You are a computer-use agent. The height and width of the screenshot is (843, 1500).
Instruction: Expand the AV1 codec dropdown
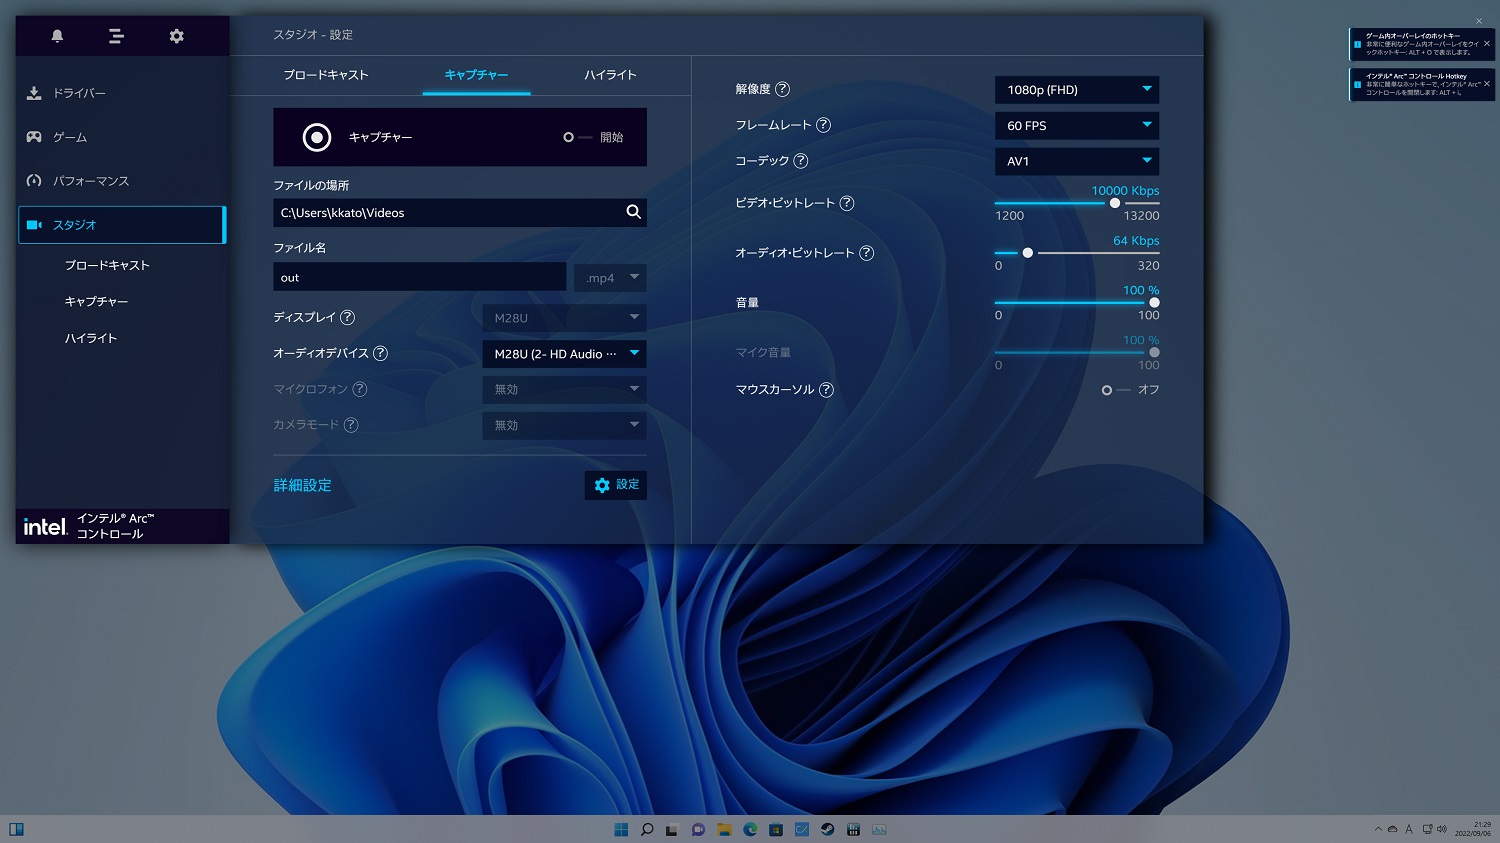(x=1076, y=162)
